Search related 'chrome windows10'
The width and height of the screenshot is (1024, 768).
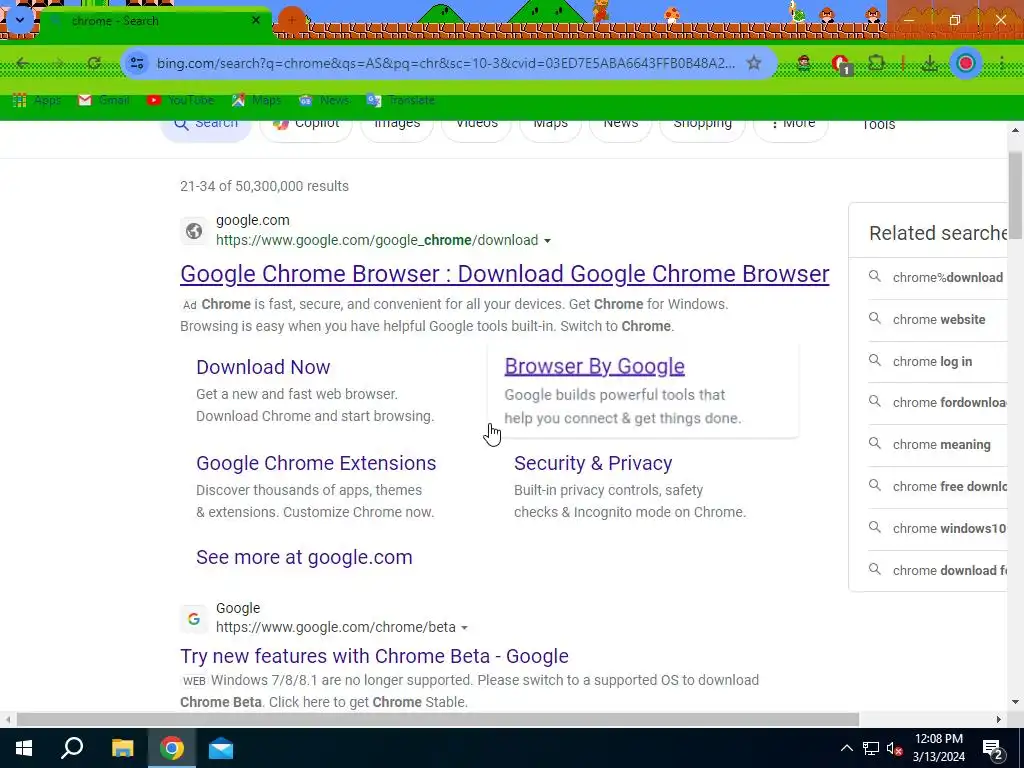point(938,528)
